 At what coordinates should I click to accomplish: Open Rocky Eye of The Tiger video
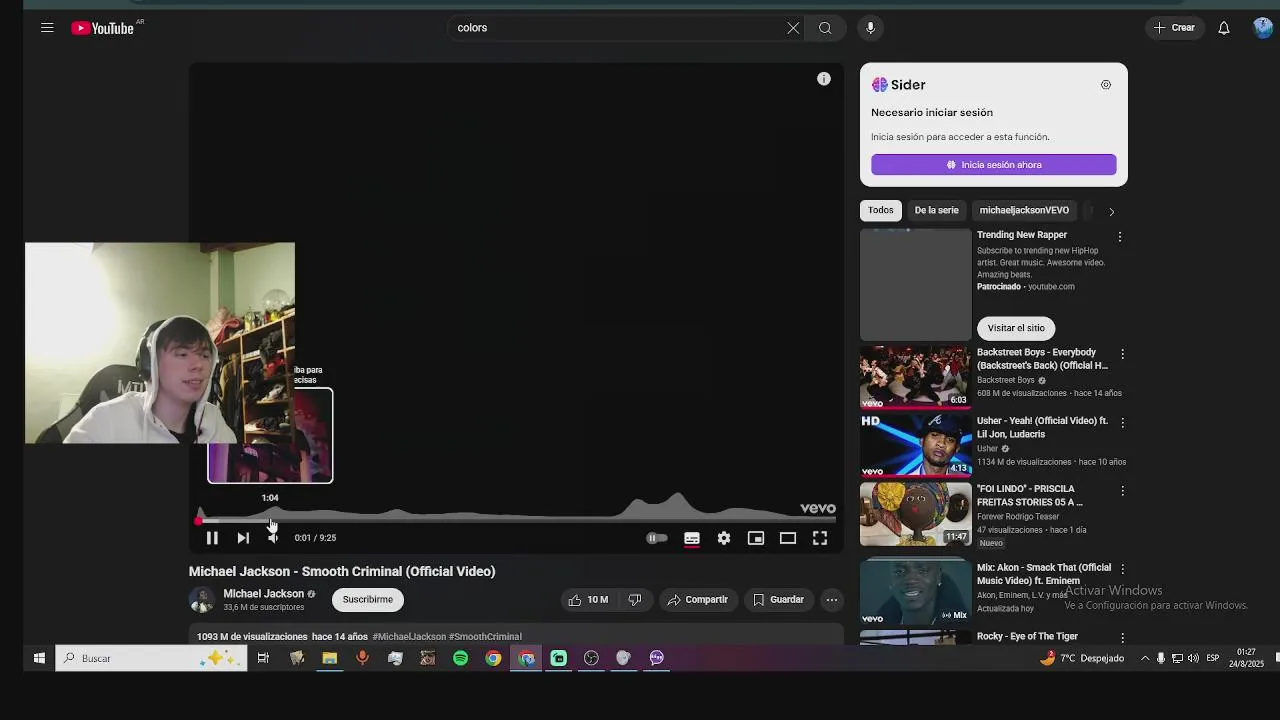tap(1027, 637)
